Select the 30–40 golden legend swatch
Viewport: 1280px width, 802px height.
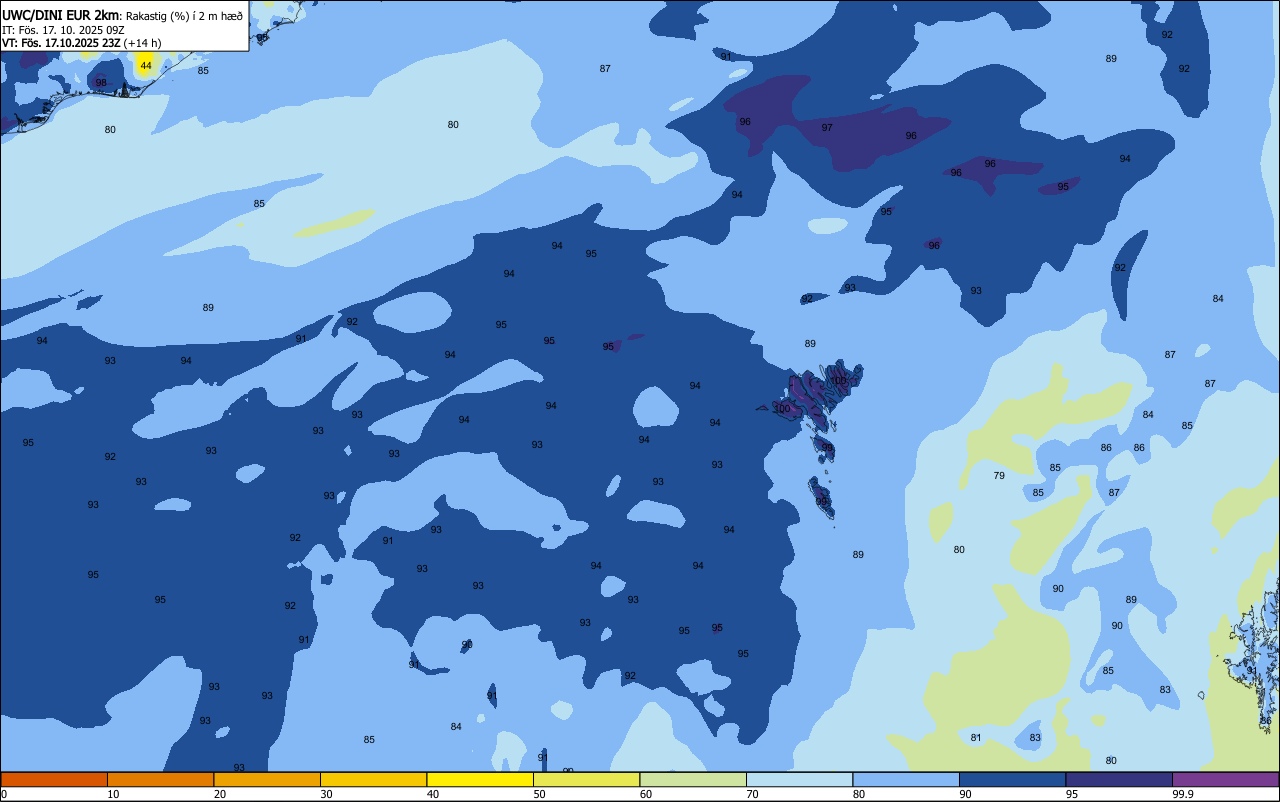[373, 779]
